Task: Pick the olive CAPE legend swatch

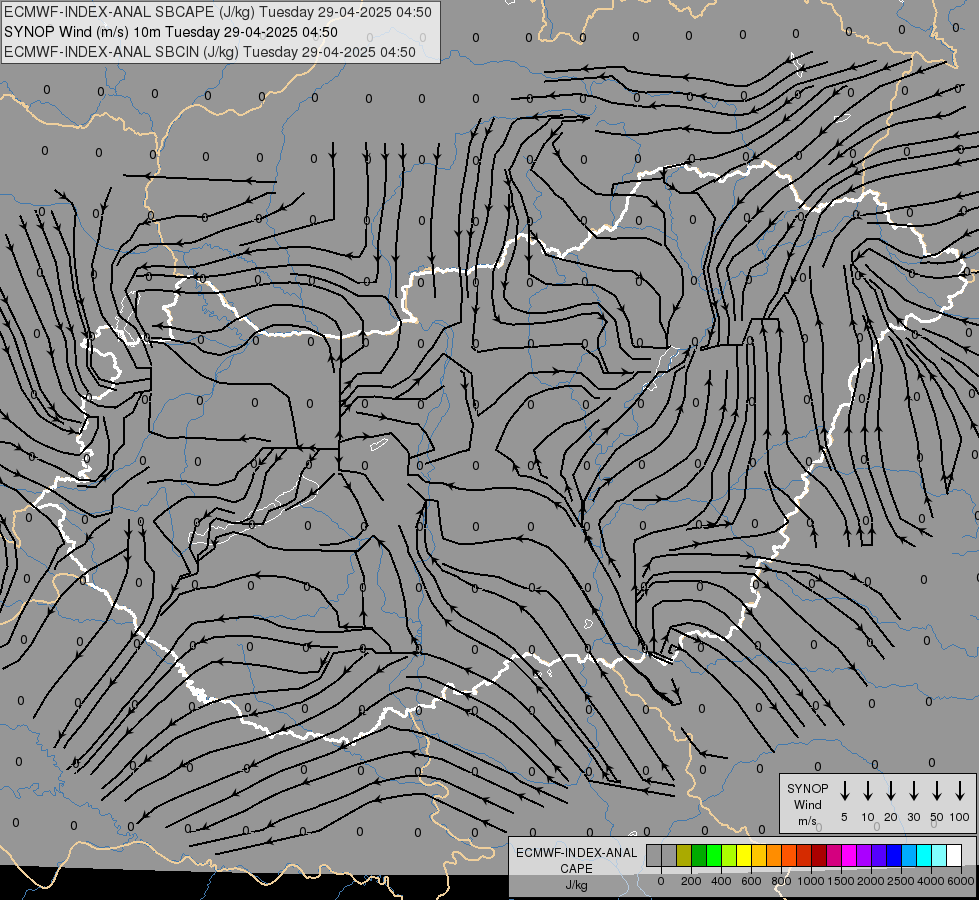Action: click(x=684, y=855)
